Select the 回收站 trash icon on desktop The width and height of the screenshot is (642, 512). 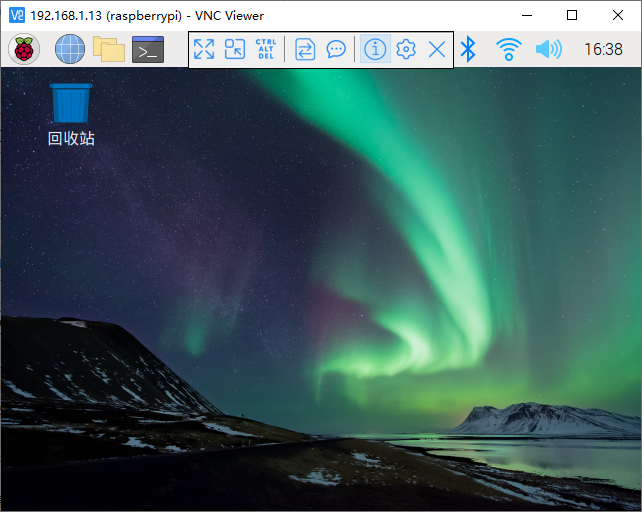coord(71,103)
